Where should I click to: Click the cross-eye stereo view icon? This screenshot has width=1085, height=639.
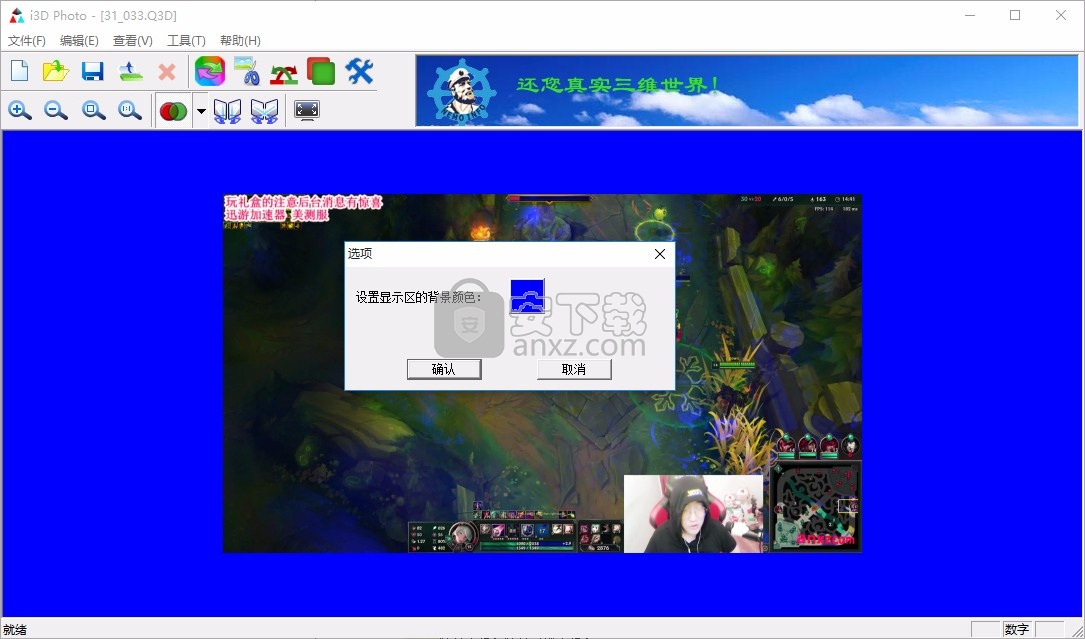point(264,111)
